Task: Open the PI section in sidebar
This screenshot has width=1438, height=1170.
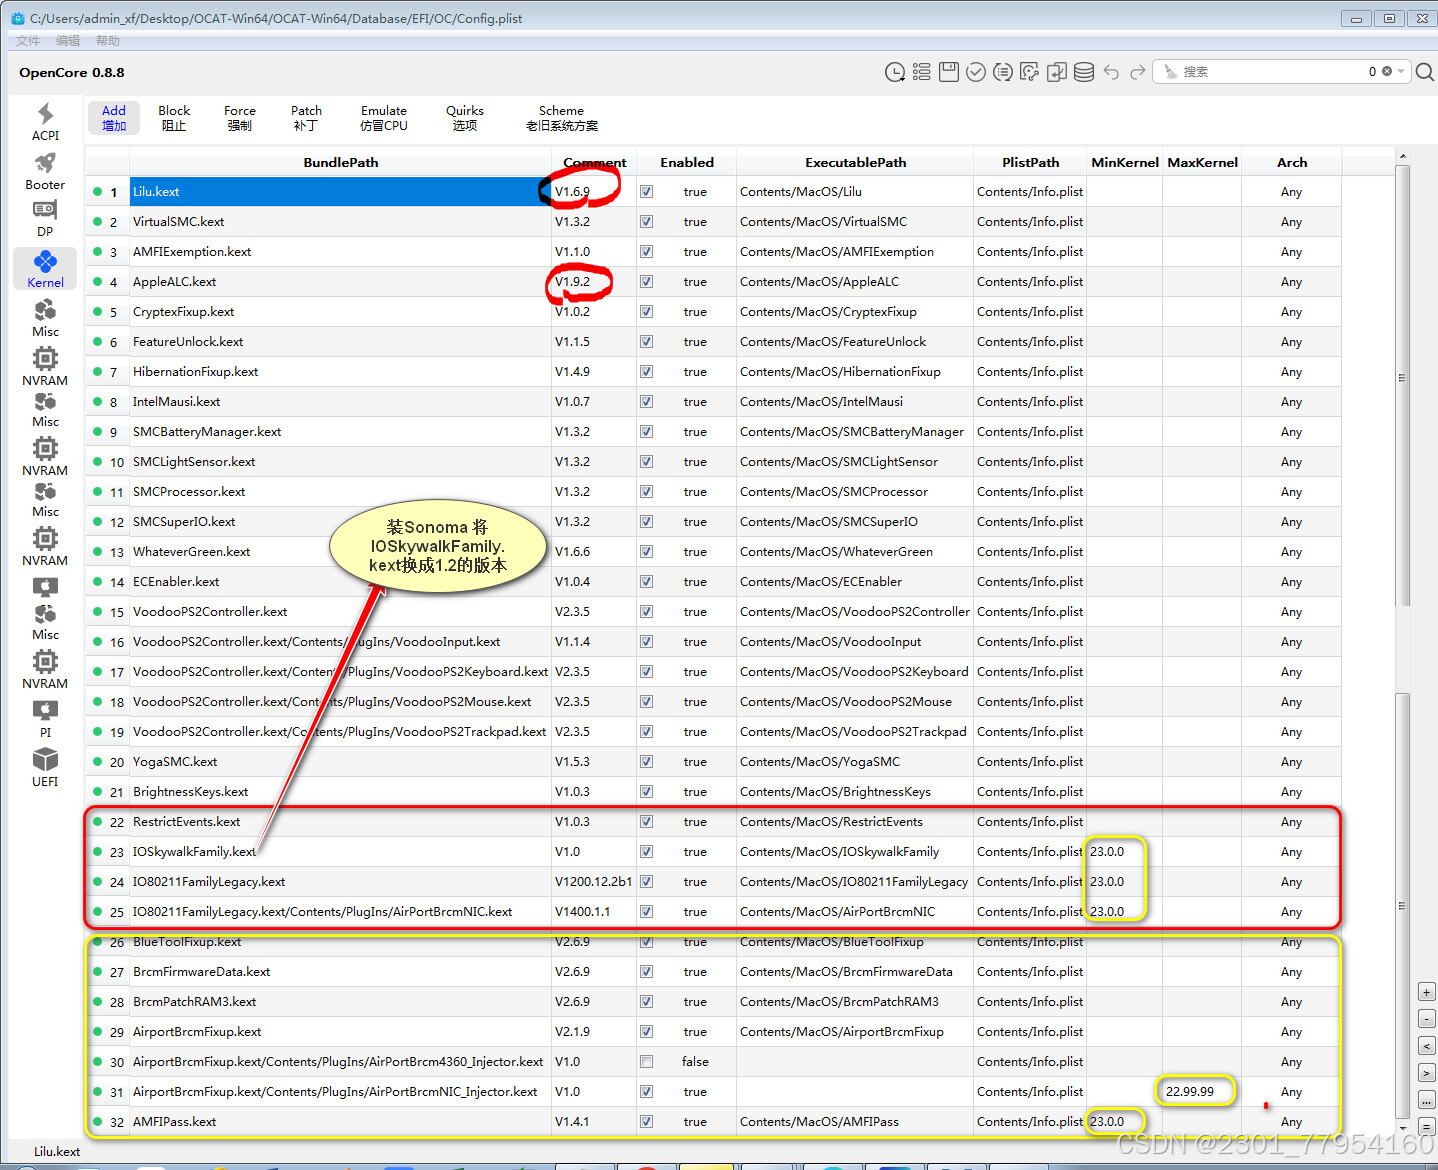Action: 45,719
